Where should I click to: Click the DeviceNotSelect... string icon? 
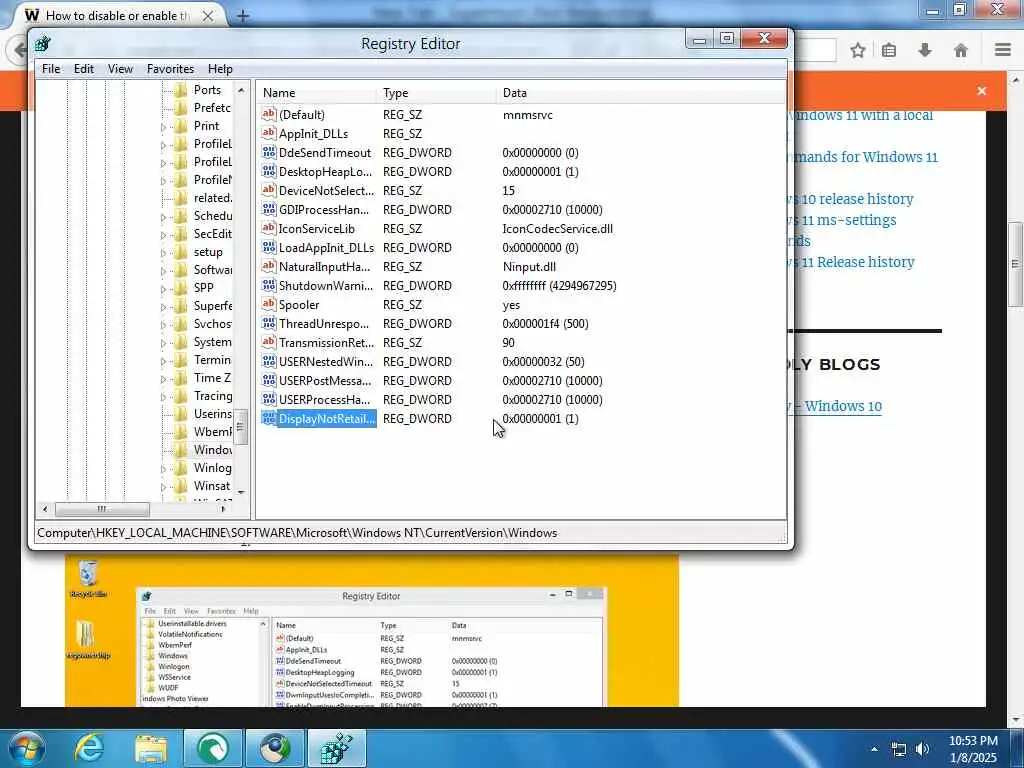pyautogui.click(x=268, y=190)
